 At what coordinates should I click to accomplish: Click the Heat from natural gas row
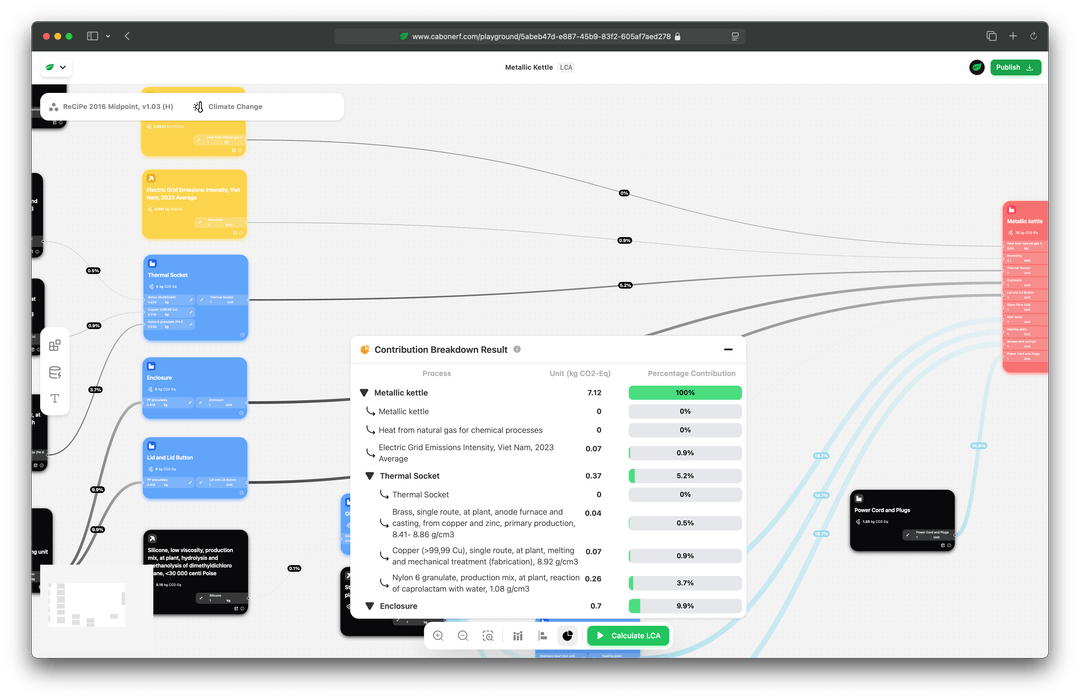550,430
